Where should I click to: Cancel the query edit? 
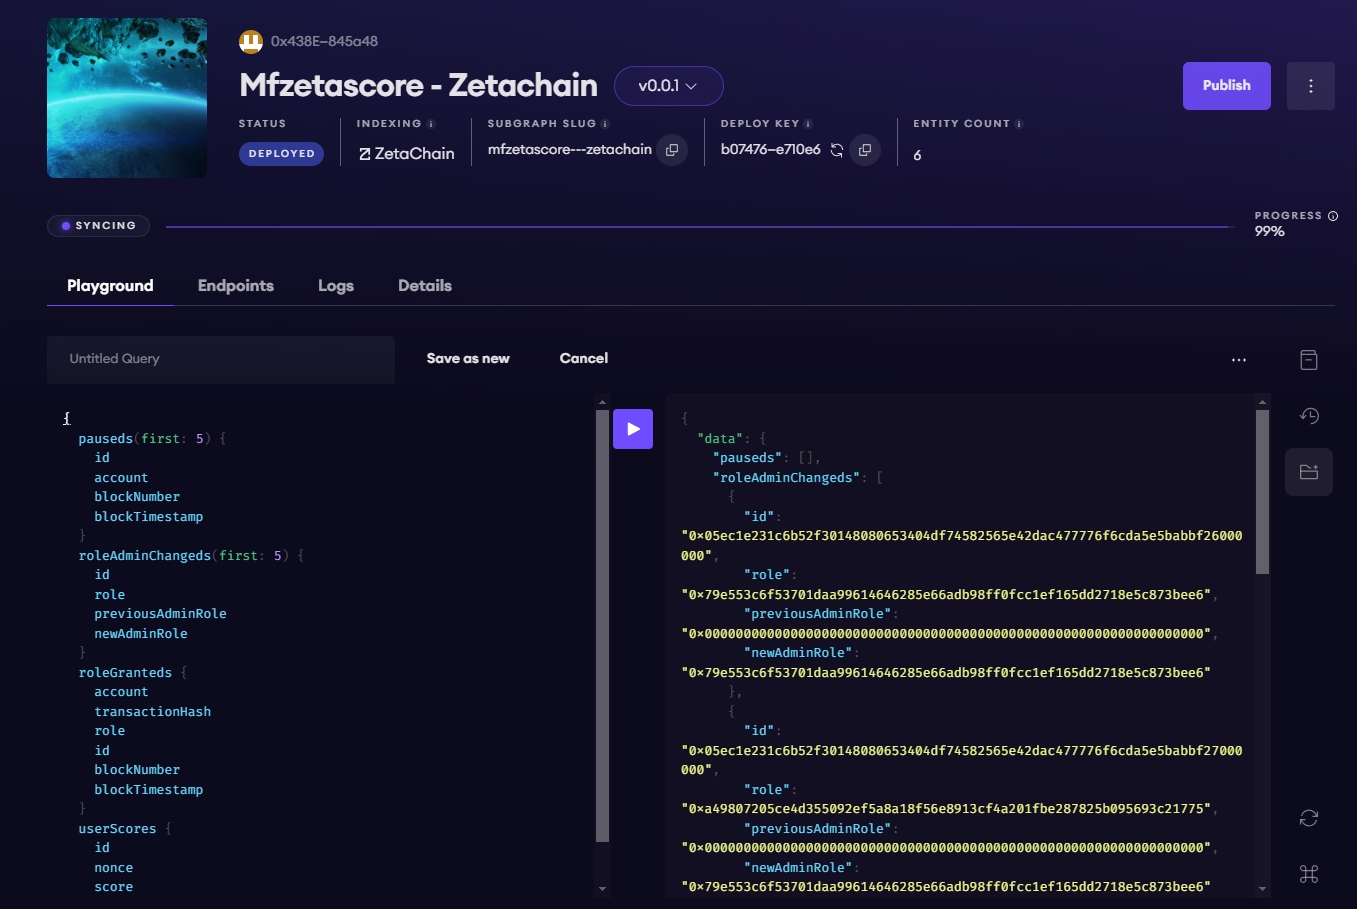pos(584,358)
